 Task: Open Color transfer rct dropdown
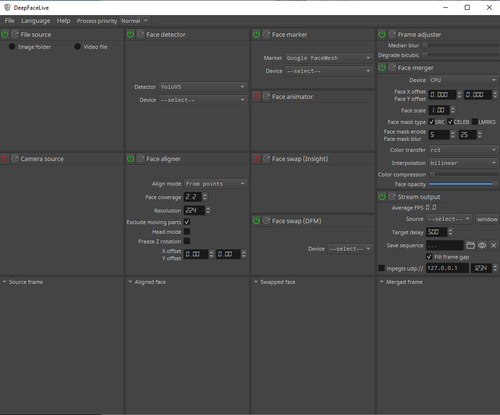pos(463,150)
